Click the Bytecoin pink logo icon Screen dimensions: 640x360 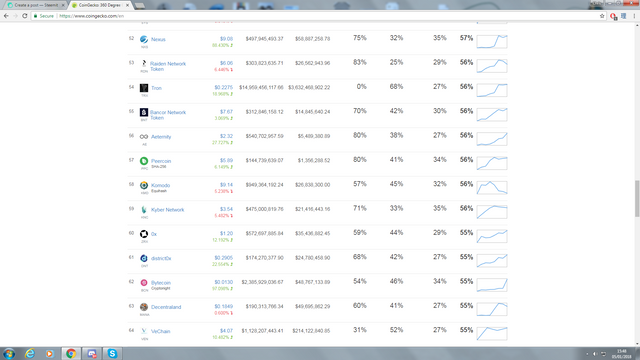click(144, 282)
